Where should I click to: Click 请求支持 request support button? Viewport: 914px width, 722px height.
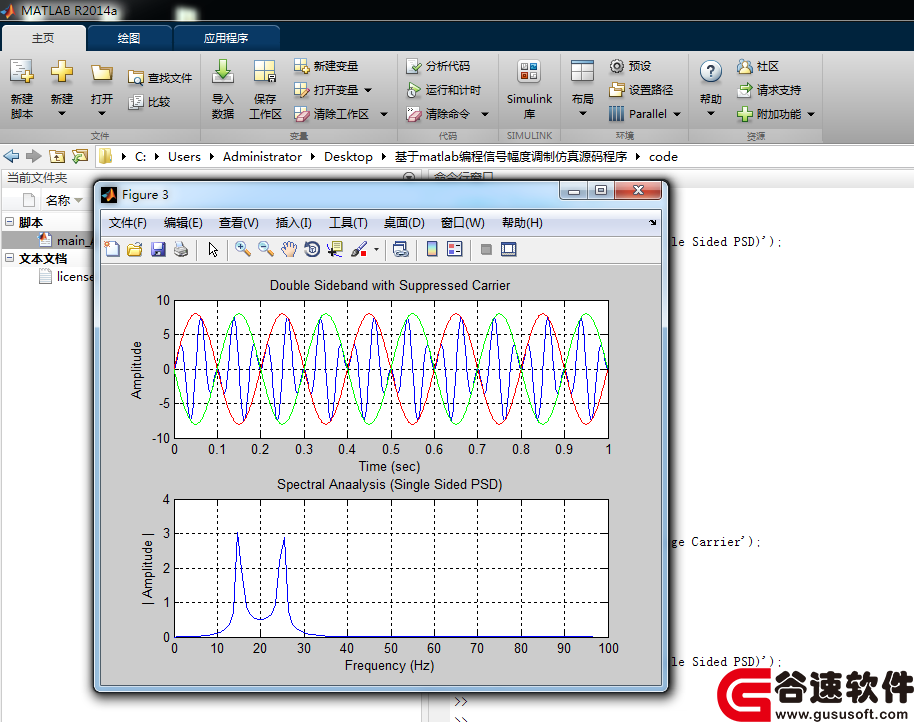769,90
